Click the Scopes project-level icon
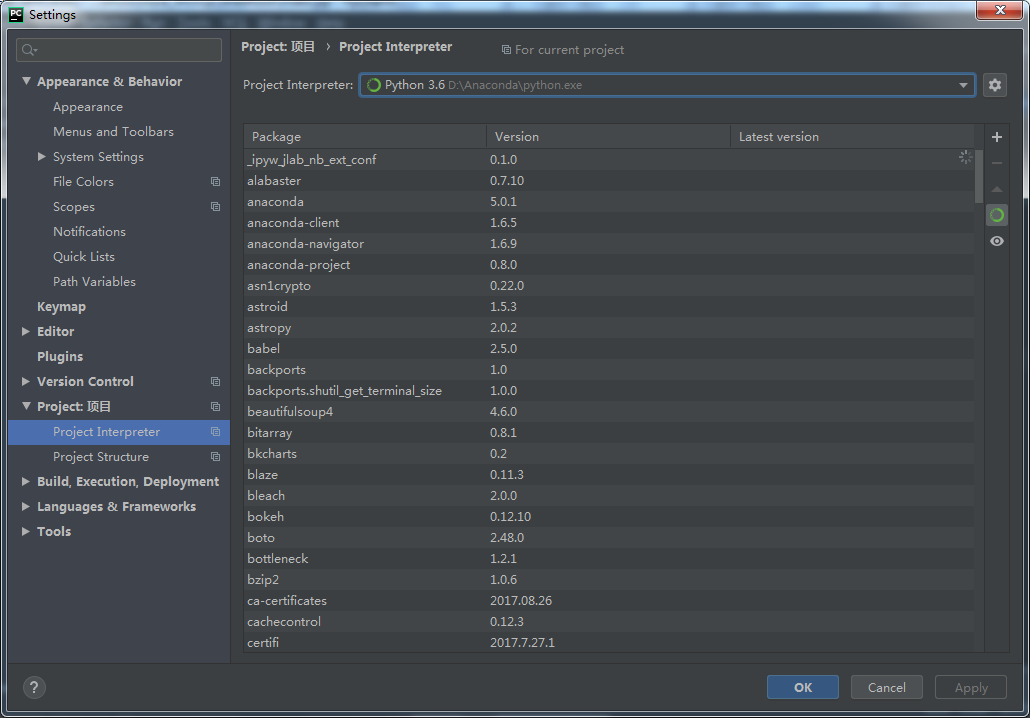This screenshot has width=1030, height=718. coord(215,206)
